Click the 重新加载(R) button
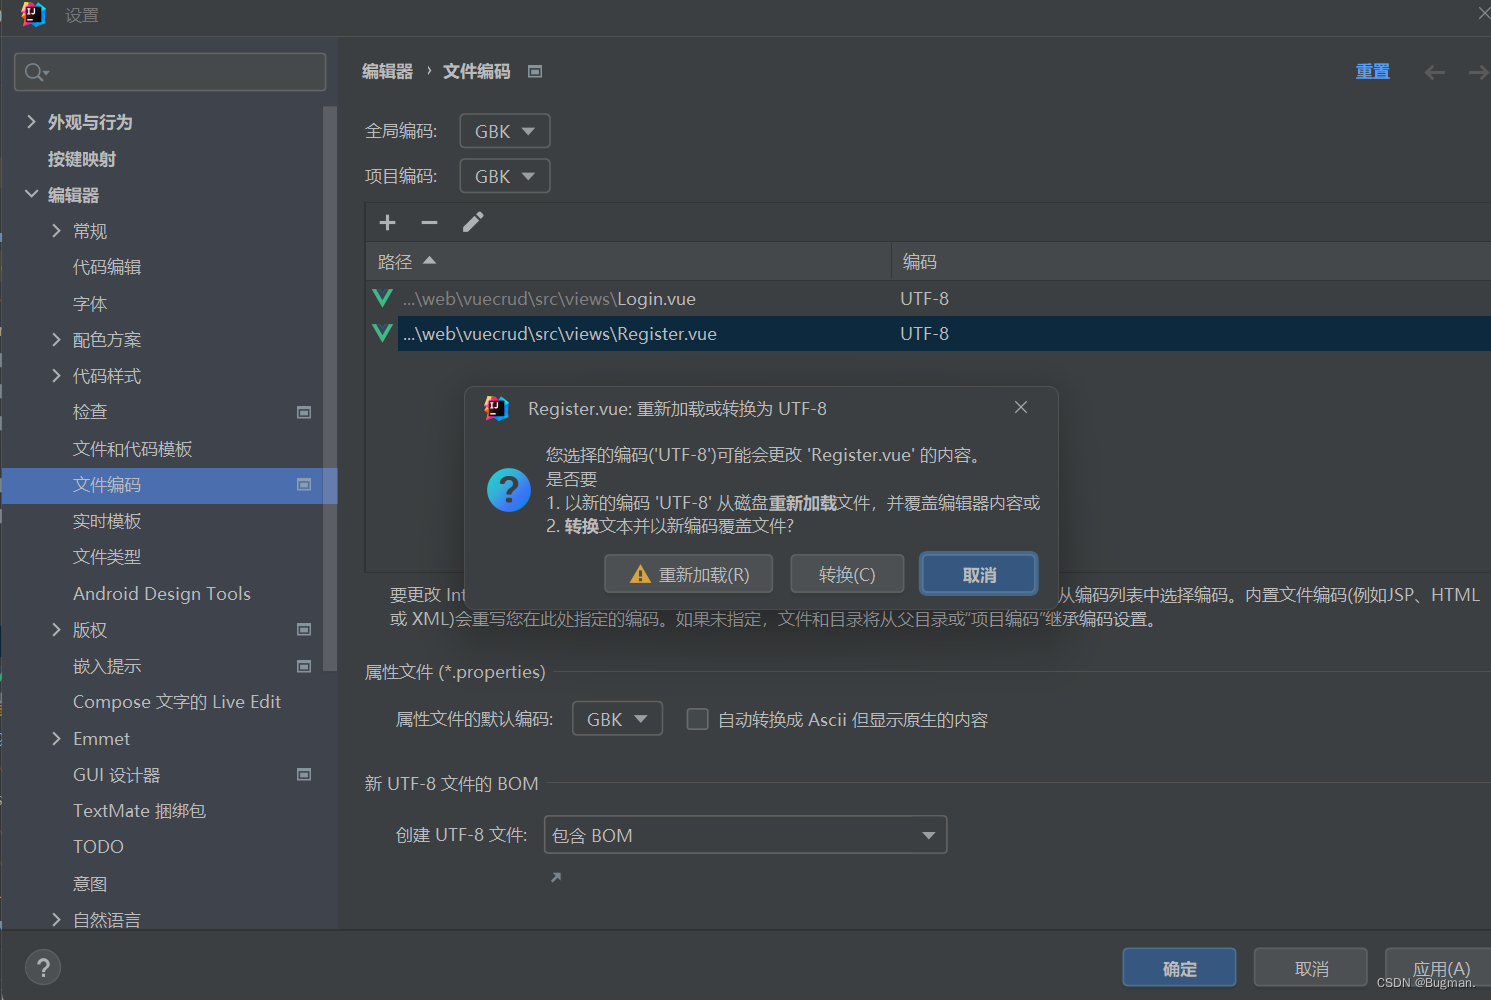The height and width of the screenshot is (1000, 1491). pyautogui.click(x=689, y=575)
